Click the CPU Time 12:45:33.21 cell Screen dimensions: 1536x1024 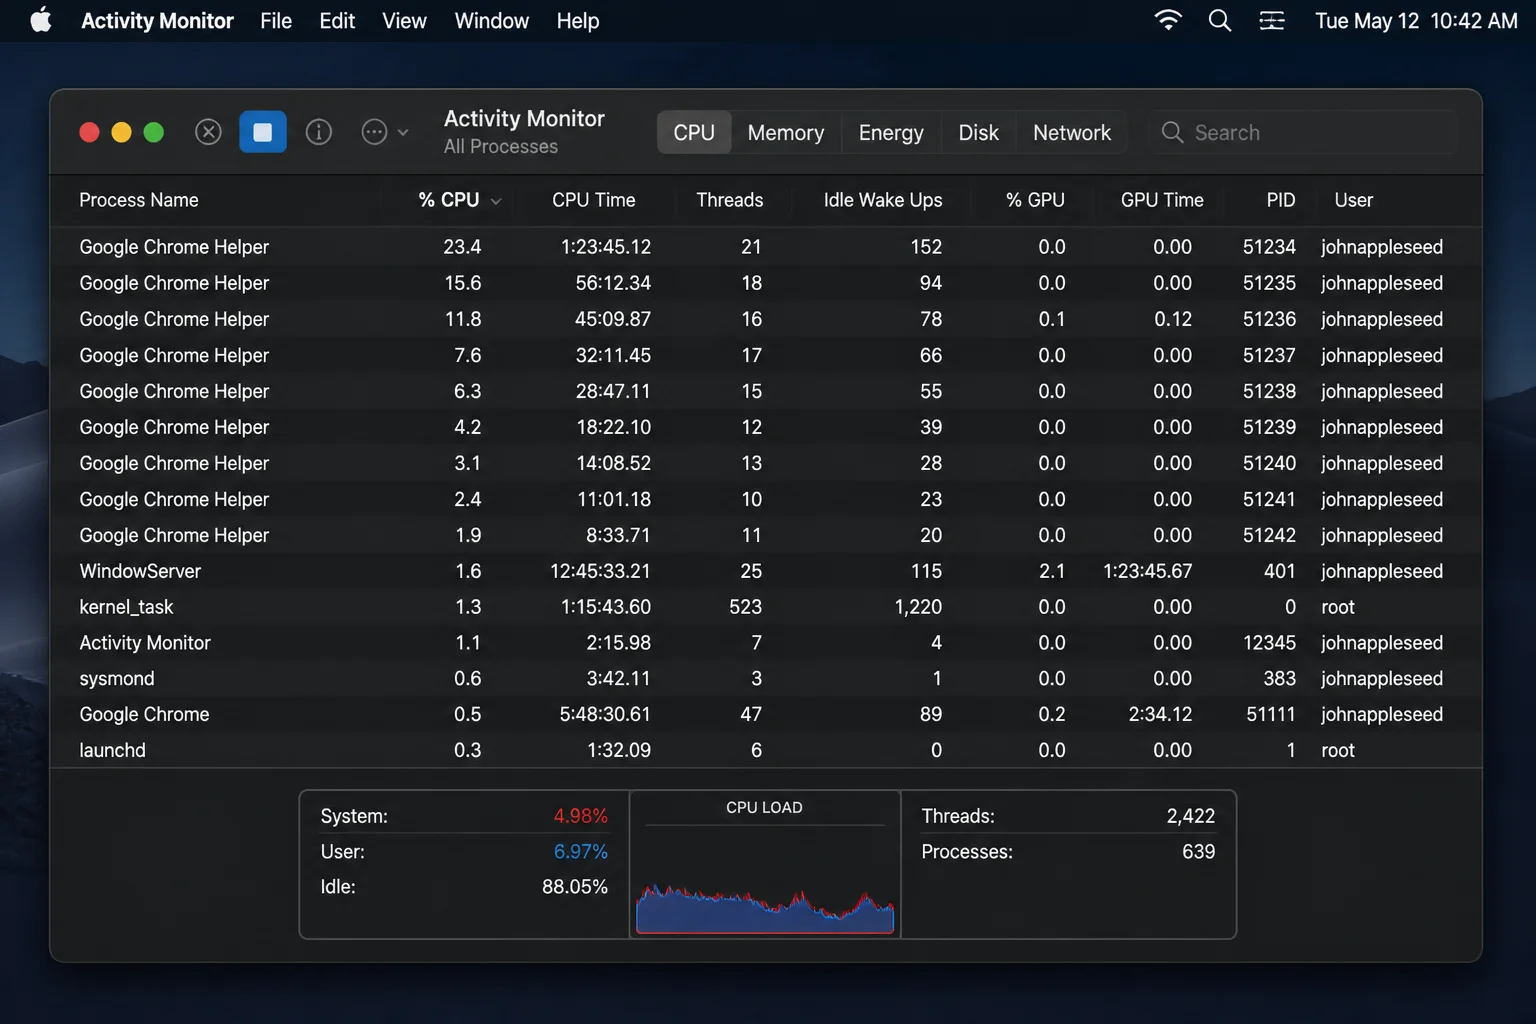(600, 571)
